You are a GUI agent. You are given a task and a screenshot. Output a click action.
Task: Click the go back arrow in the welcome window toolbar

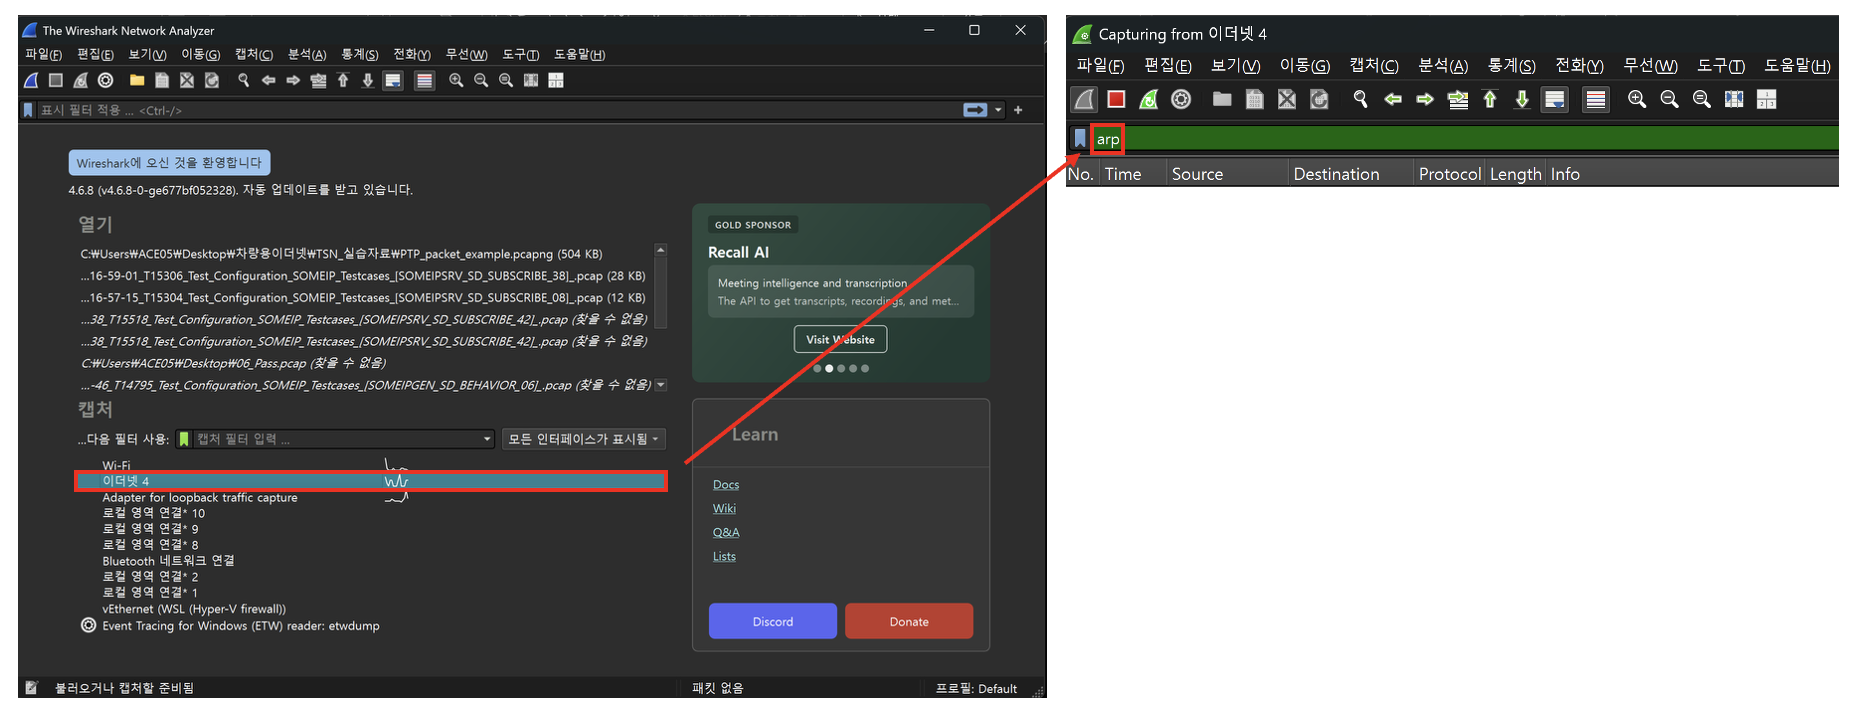point(268,80)
